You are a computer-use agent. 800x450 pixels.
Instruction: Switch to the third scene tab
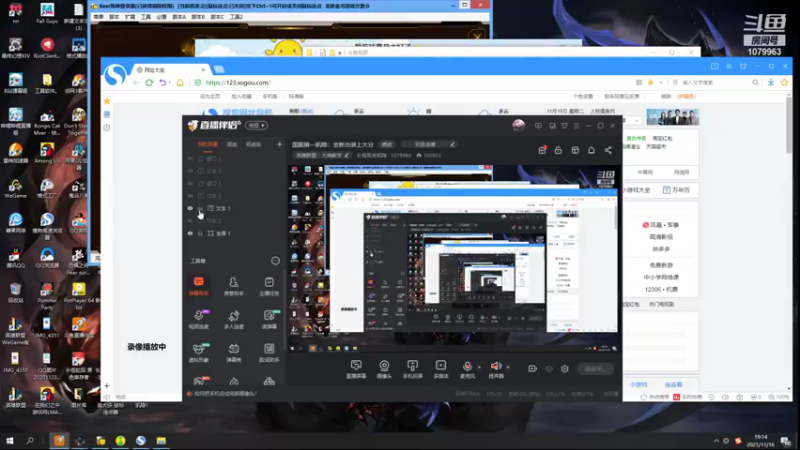[x=253, y=144]
